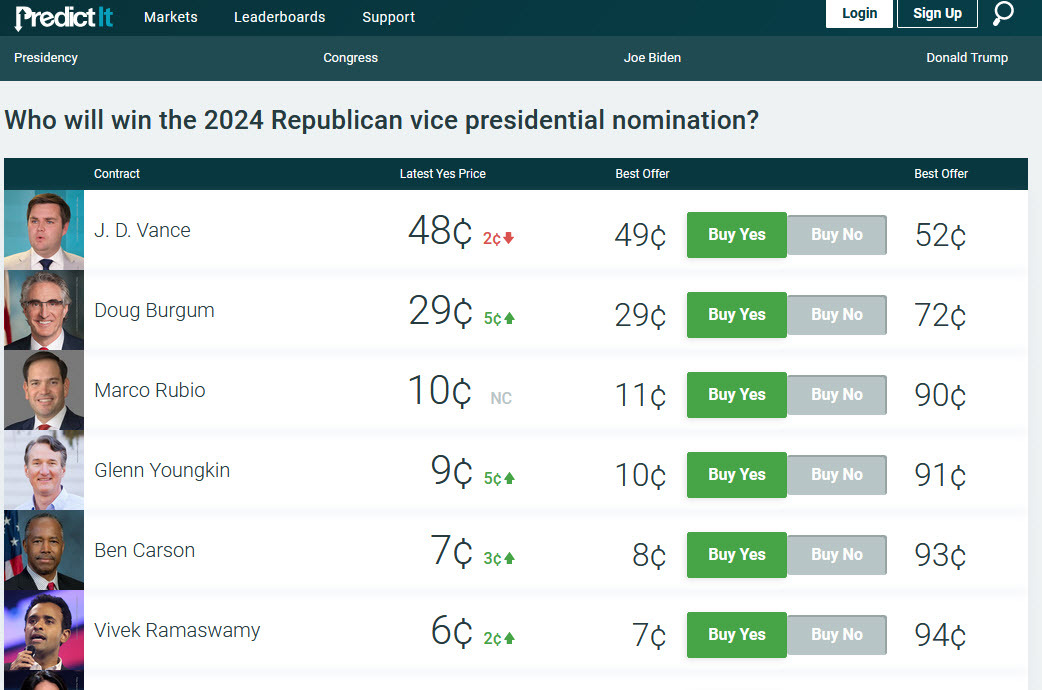This screenshot has height=690, width=1042.
Task: Buy Yes on J. D. Vance
Action: [736, 234]
